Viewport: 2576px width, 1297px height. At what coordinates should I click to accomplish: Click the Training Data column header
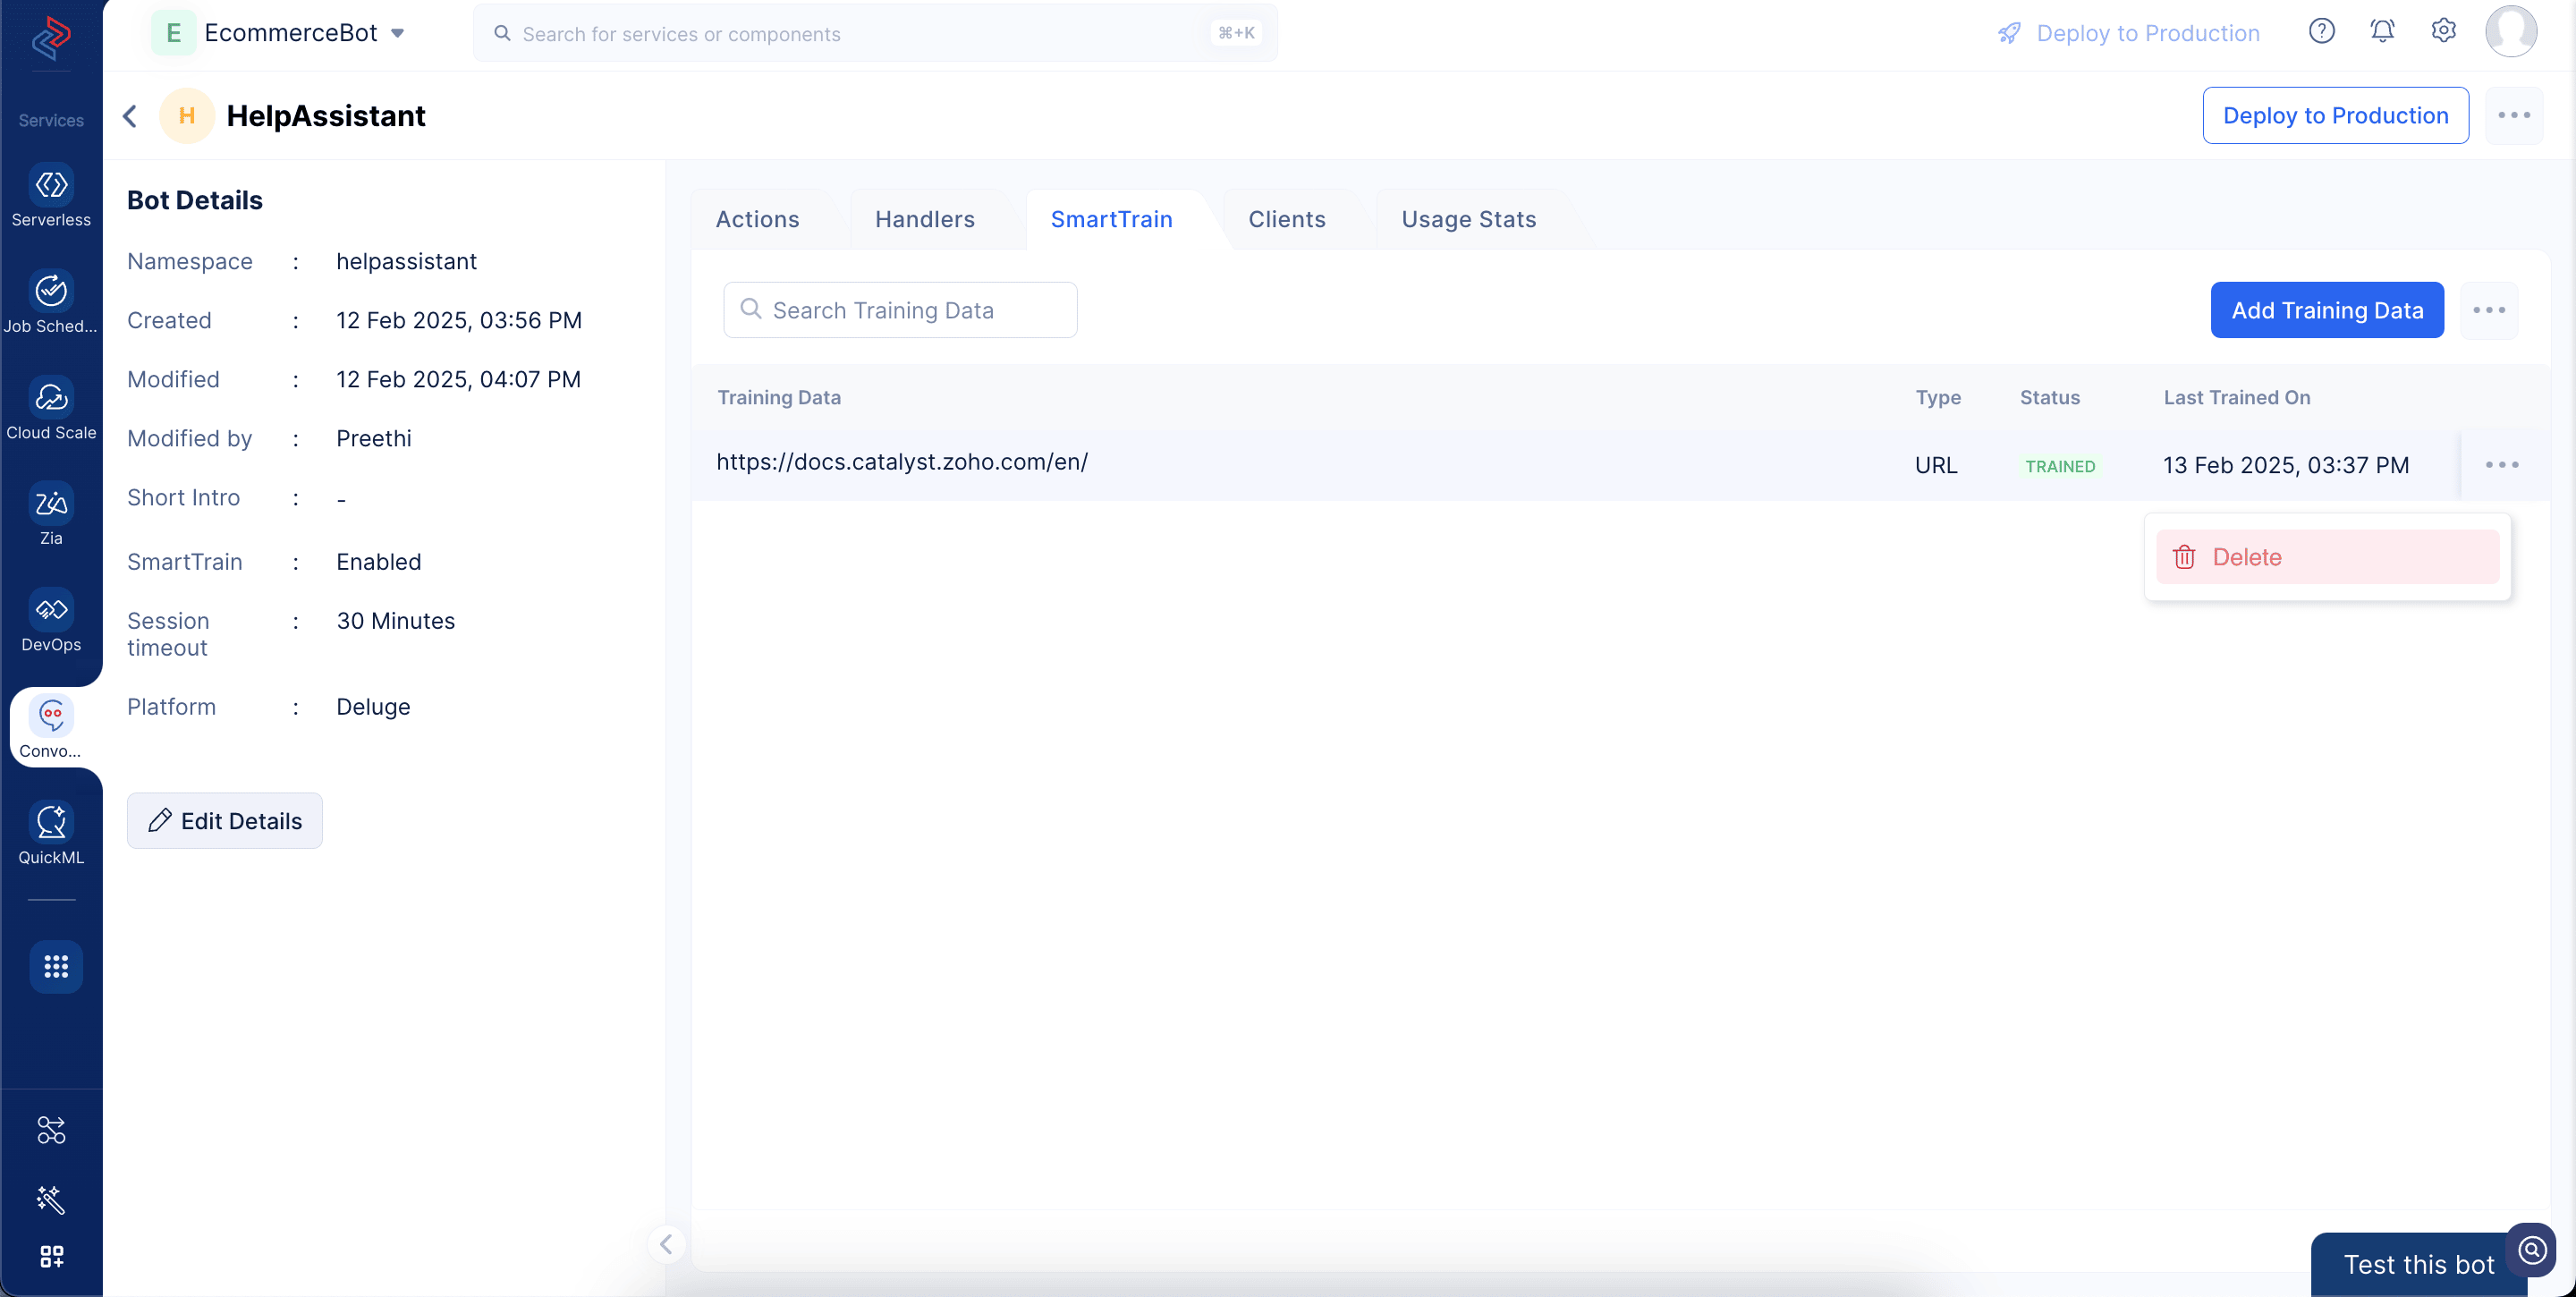pyautogui.click(x=779, y=398)
